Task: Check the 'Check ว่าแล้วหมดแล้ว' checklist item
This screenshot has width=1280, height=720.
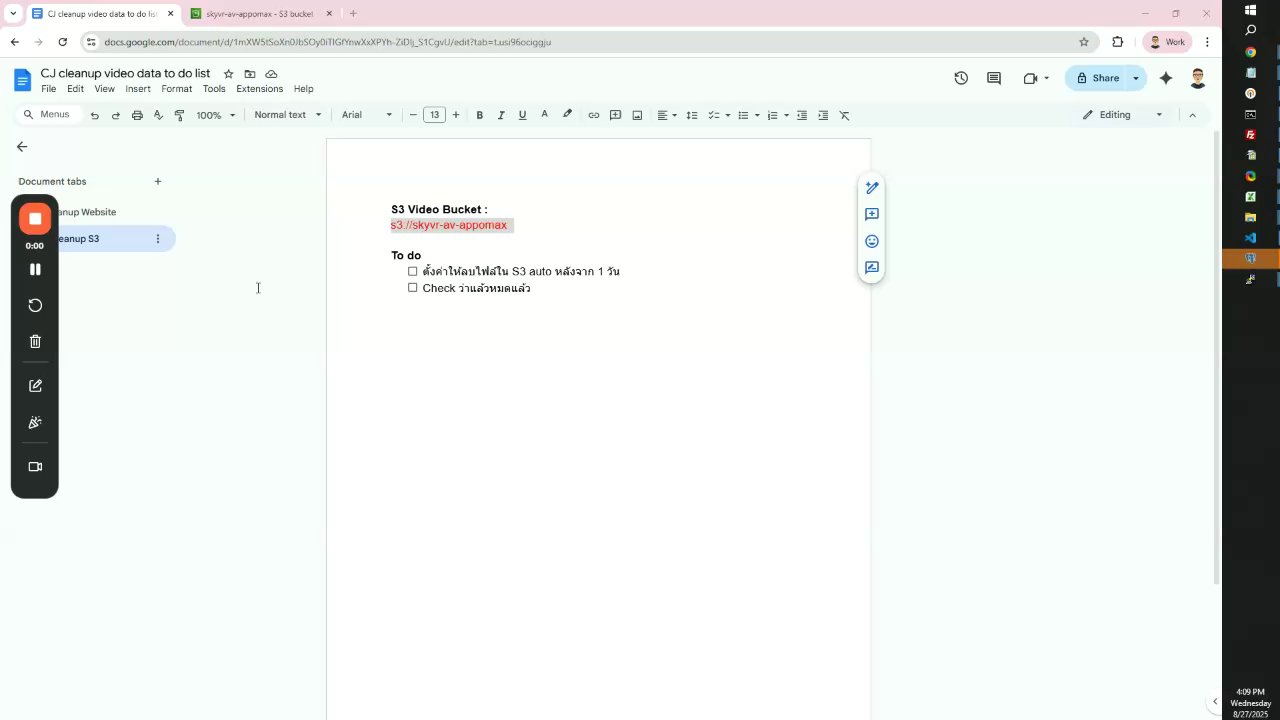Action: (412, 288)
